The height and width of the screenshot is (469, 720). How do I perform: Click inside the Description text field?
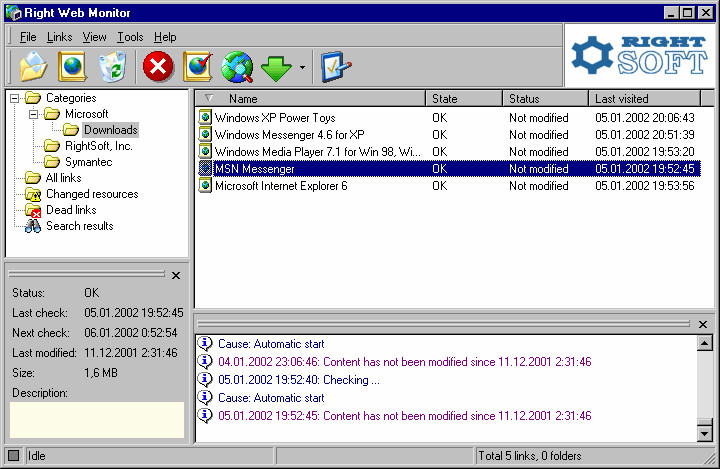[x=97, y=420]
